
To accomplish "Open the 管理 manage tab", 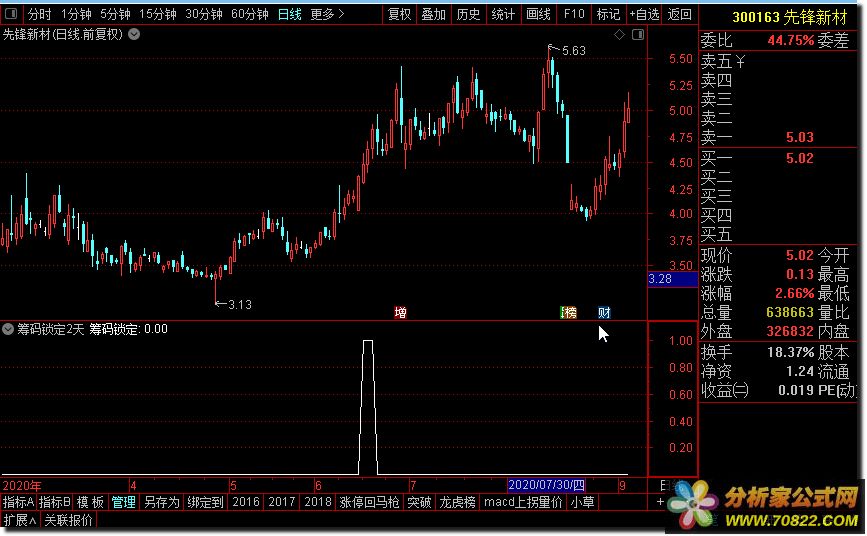I will [123, 502].
